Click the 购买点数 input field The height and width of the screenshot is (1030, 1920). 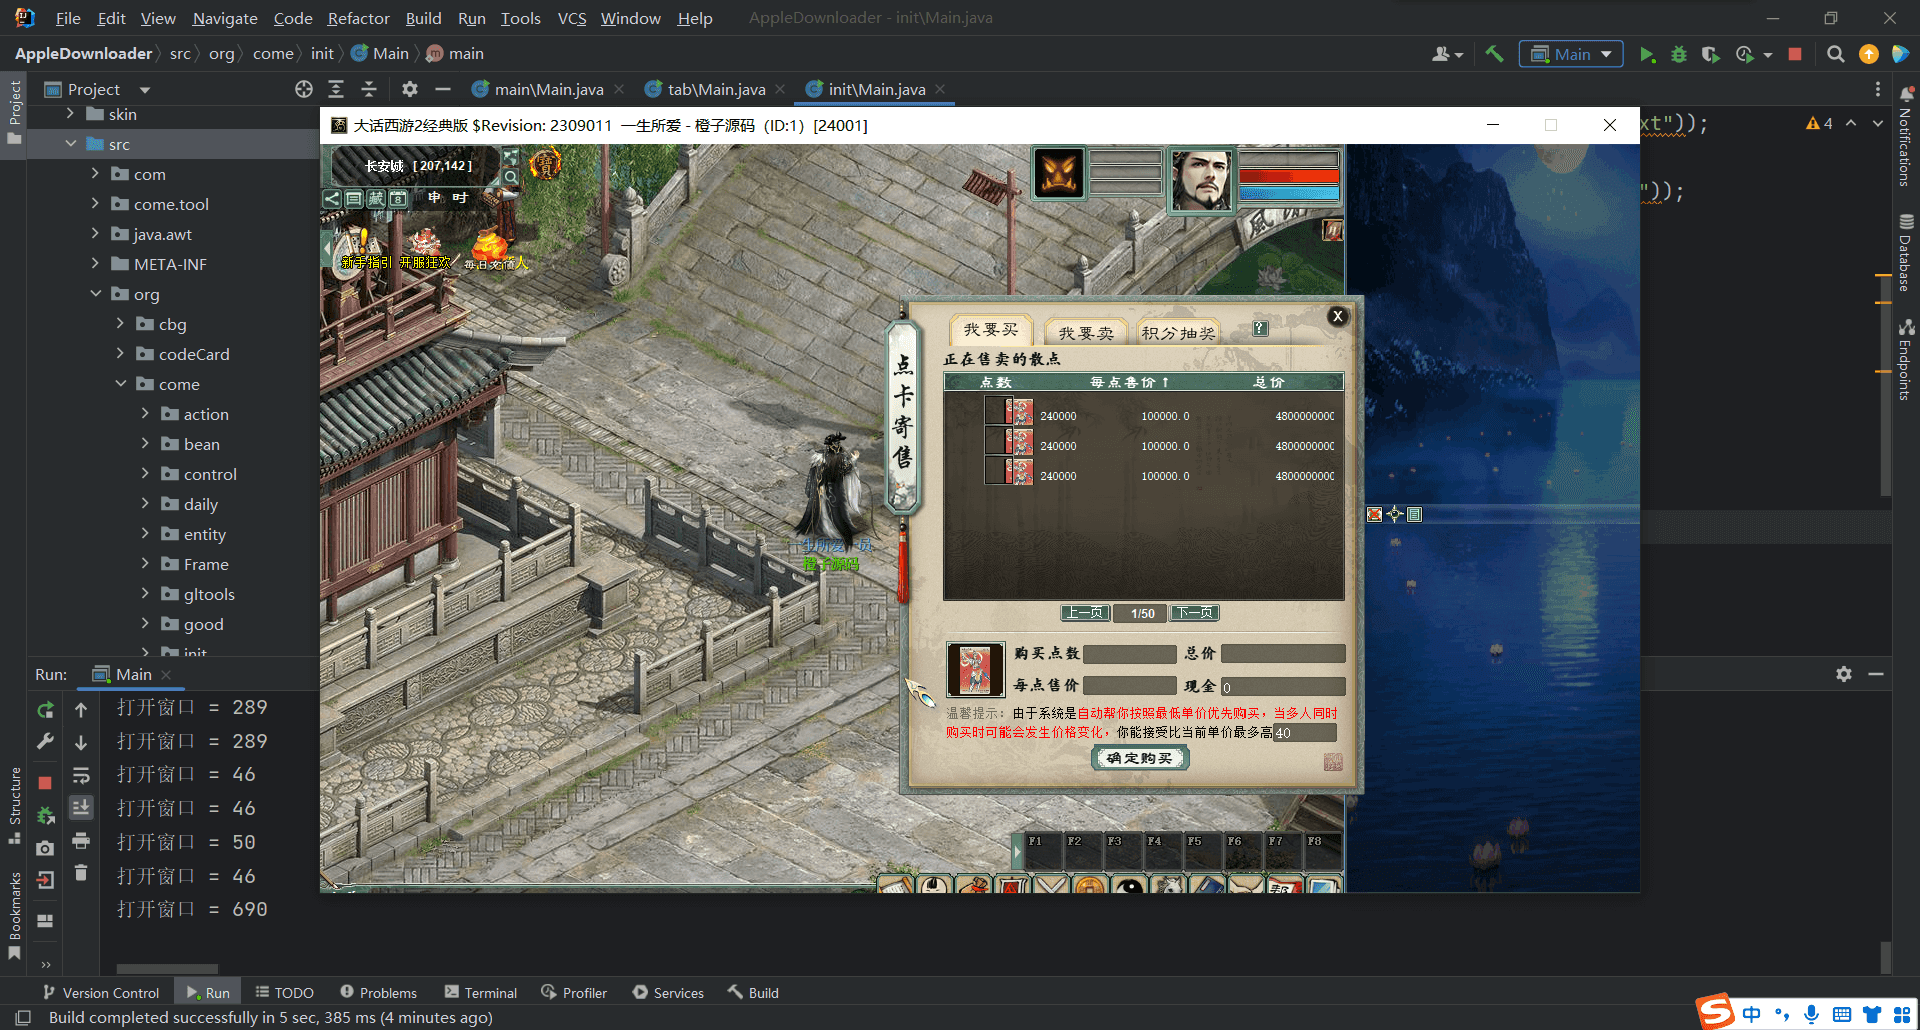point(1129,654)
